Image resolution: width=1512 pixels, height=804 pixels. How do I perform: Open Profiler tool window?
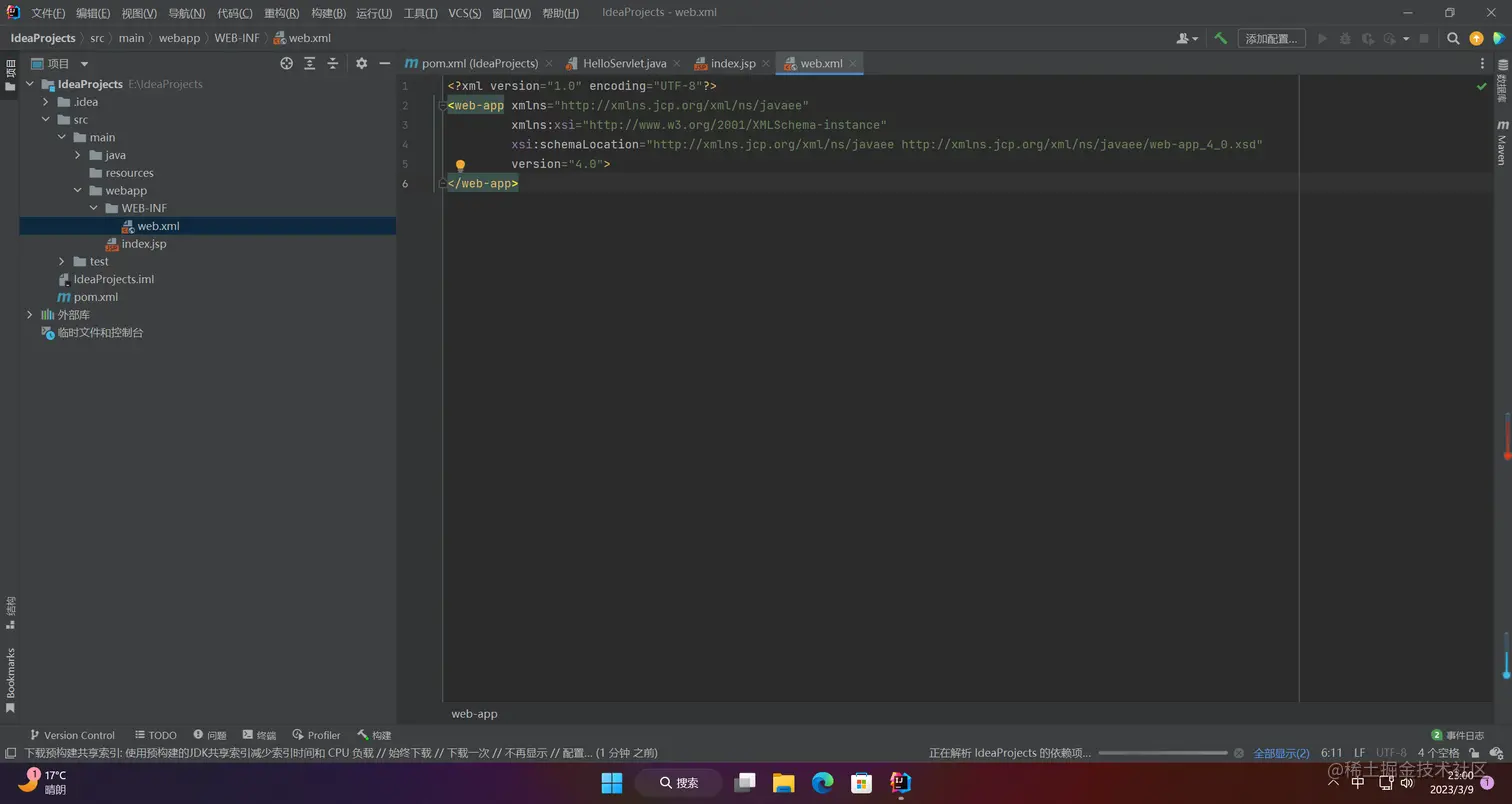coord(316,735)
